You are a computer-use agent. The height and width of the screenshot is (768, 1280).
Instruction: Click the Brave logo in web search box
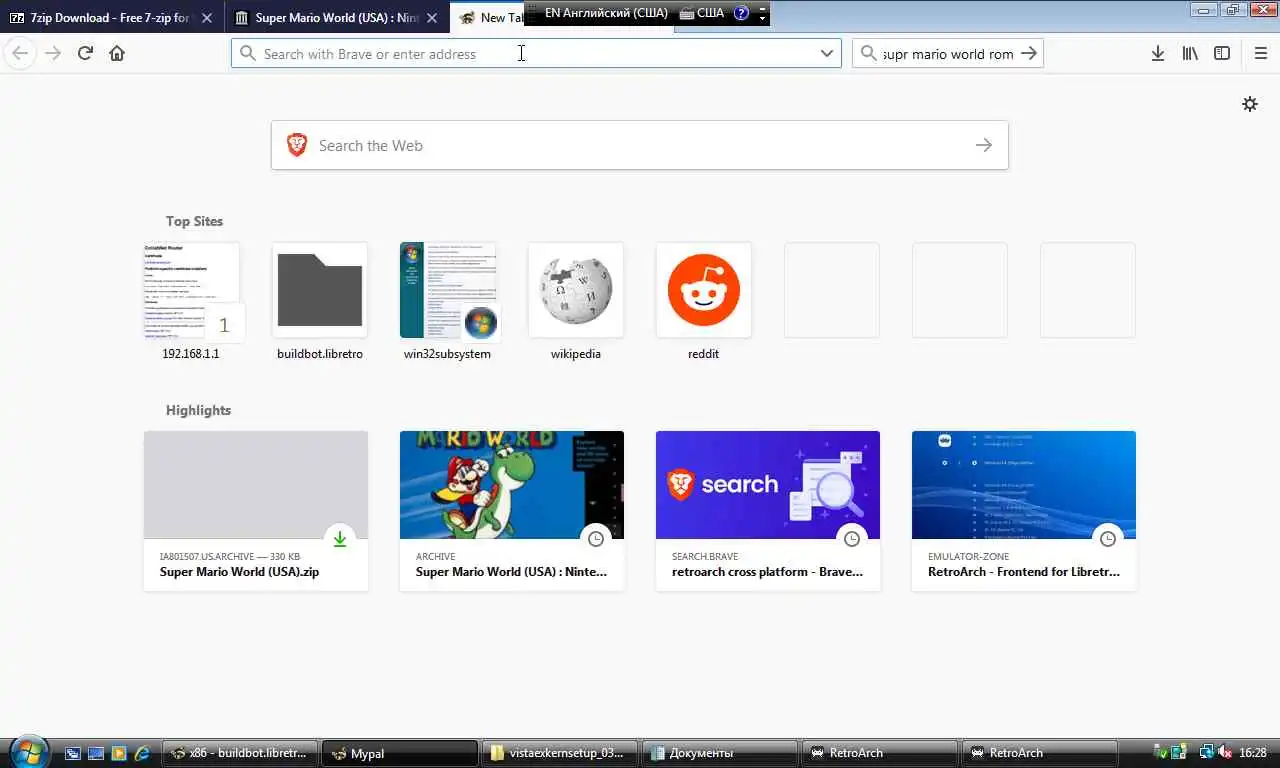[x=297, y=145]
